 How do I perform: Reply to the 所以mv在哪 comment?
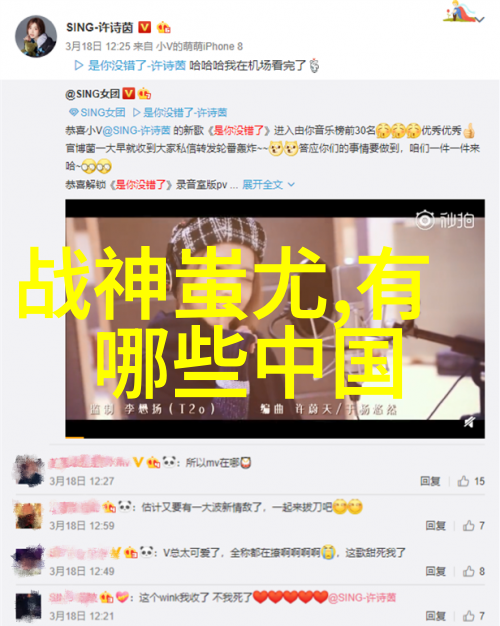tap(430, 481)
